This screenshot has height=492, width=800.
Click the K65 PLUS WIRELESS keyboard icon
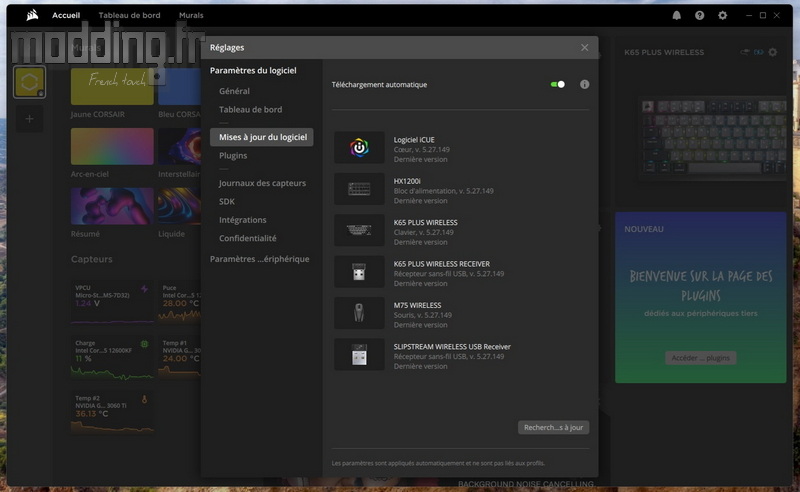[x=359, y=230]
